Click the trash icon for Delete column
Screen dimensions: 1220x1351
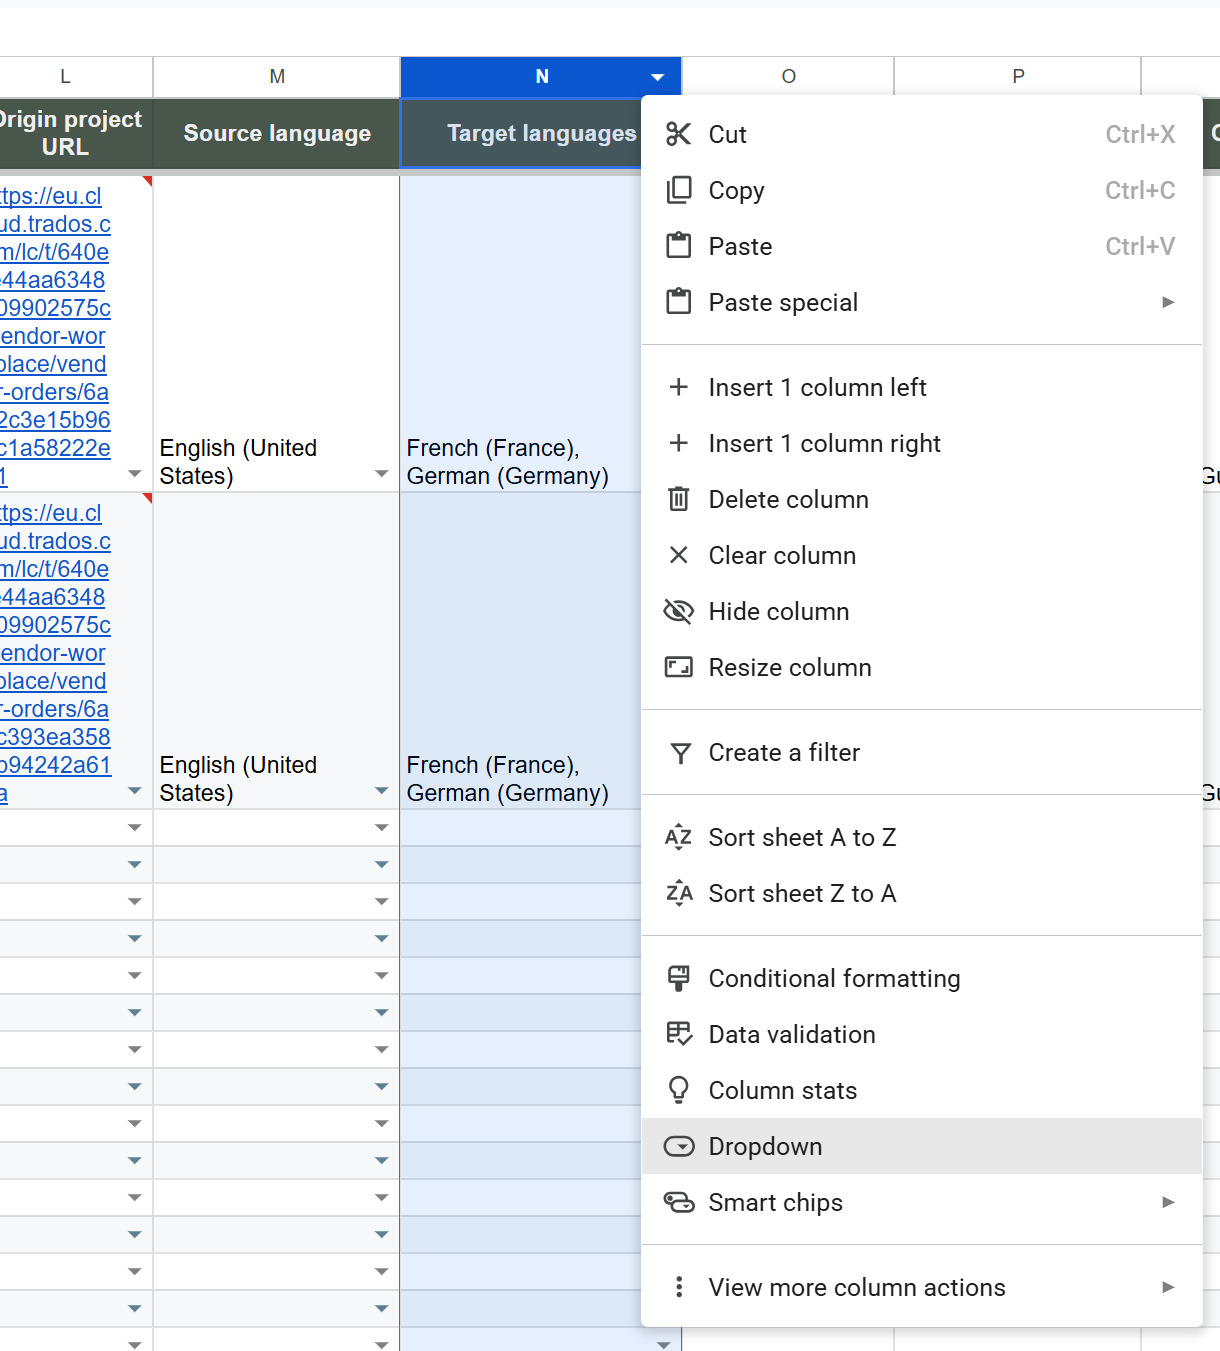(x=679, y=499)
